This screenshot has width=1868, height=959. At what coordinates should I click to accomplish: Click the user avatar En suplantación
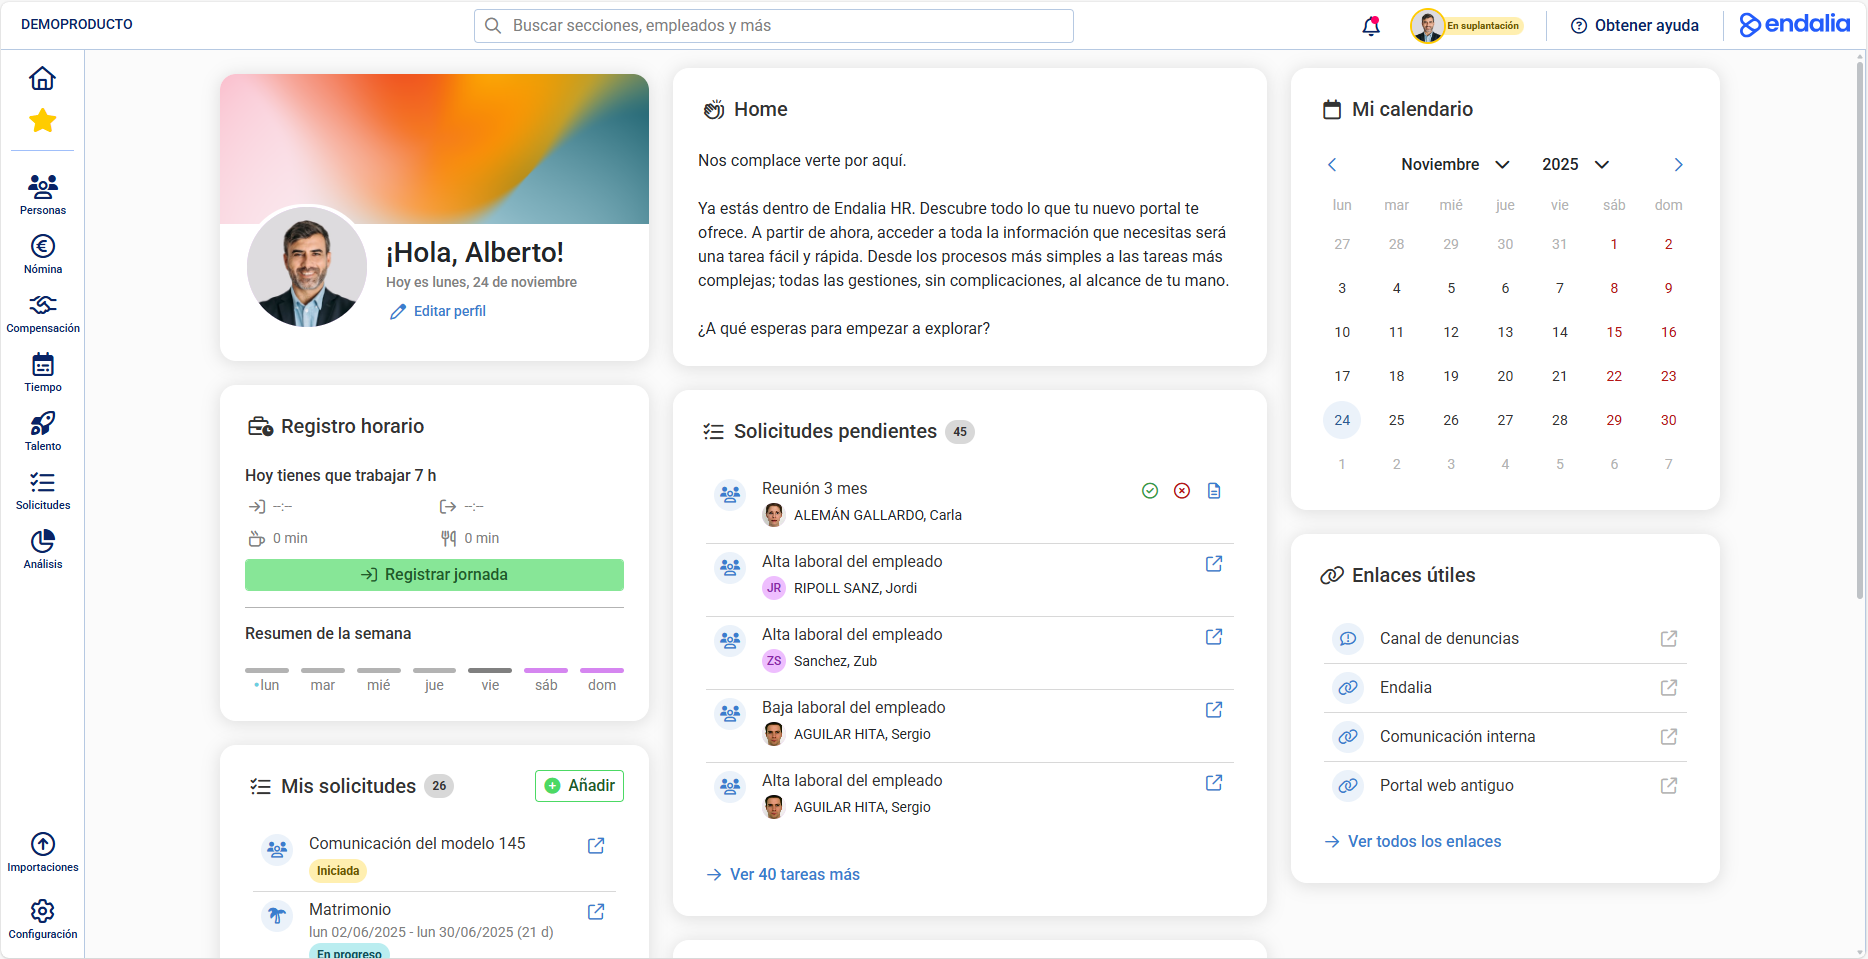click(x=1466, y=26)
